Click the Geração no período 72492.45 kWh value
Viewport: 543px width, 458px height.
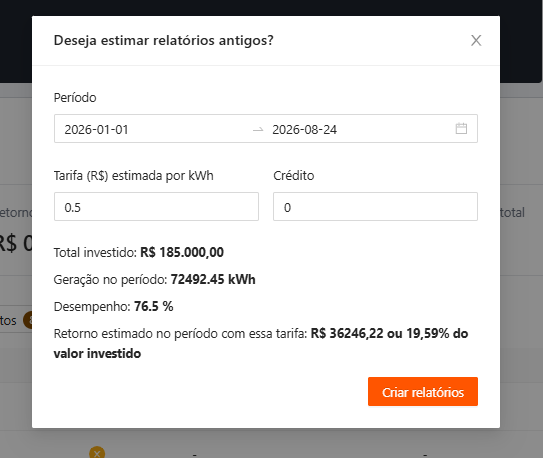coord(213,279)
